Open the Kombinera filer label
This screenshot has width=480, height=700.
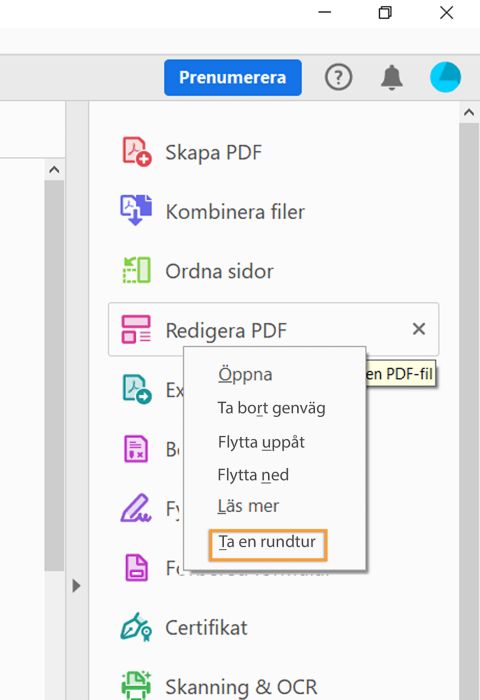pyautogui.click(x=235, y=212)
